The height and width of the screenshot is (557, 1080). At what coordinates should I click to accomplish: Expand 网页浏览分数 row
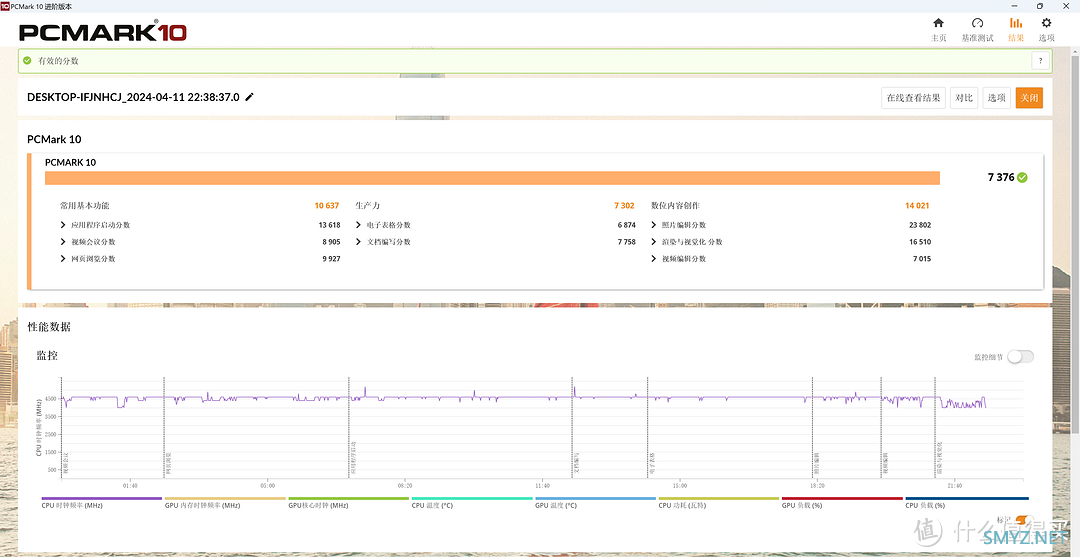pos(63,259)
